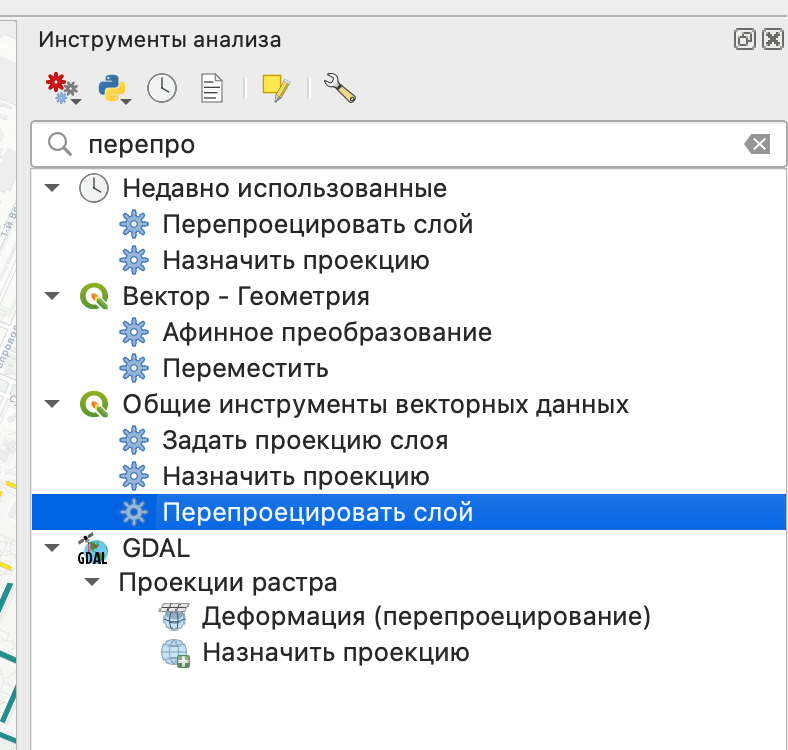The width and height of the screenshot is (788, 750).
Task: Collapse Общие инструменты векторных данных group
Action: click(52, 404)
